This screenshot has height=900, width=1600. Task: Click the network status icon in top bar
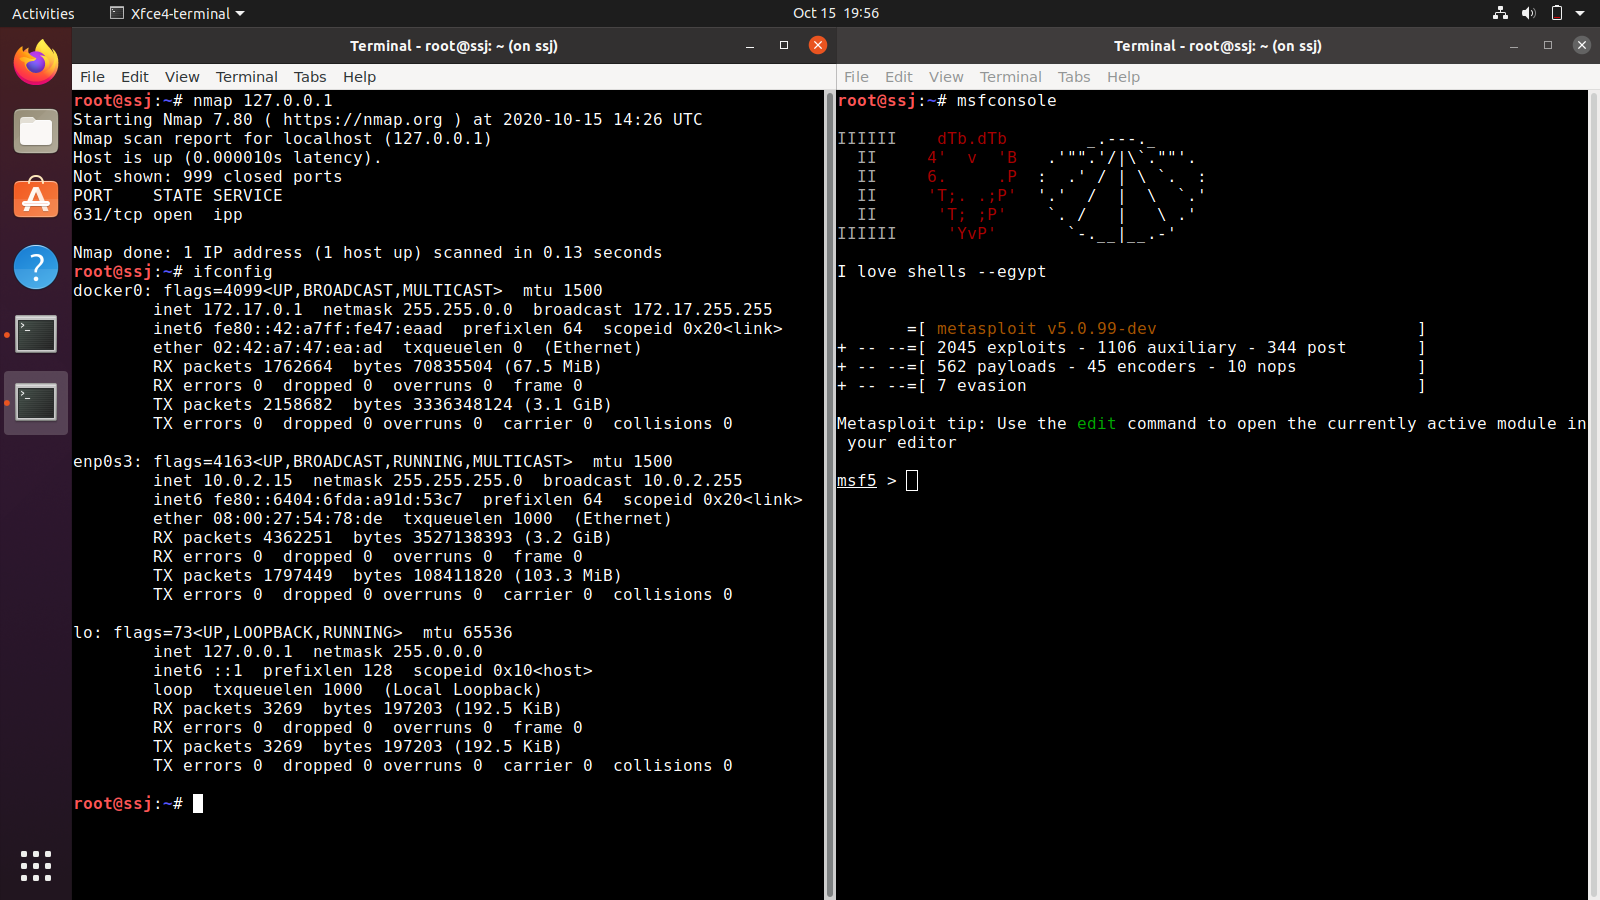(1499, 13)
